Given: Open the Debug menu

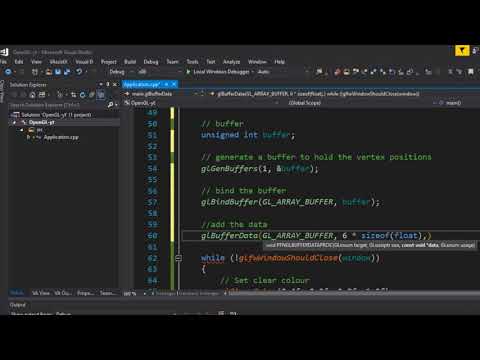Looking at the screenshot, I should tap(151, 62).
